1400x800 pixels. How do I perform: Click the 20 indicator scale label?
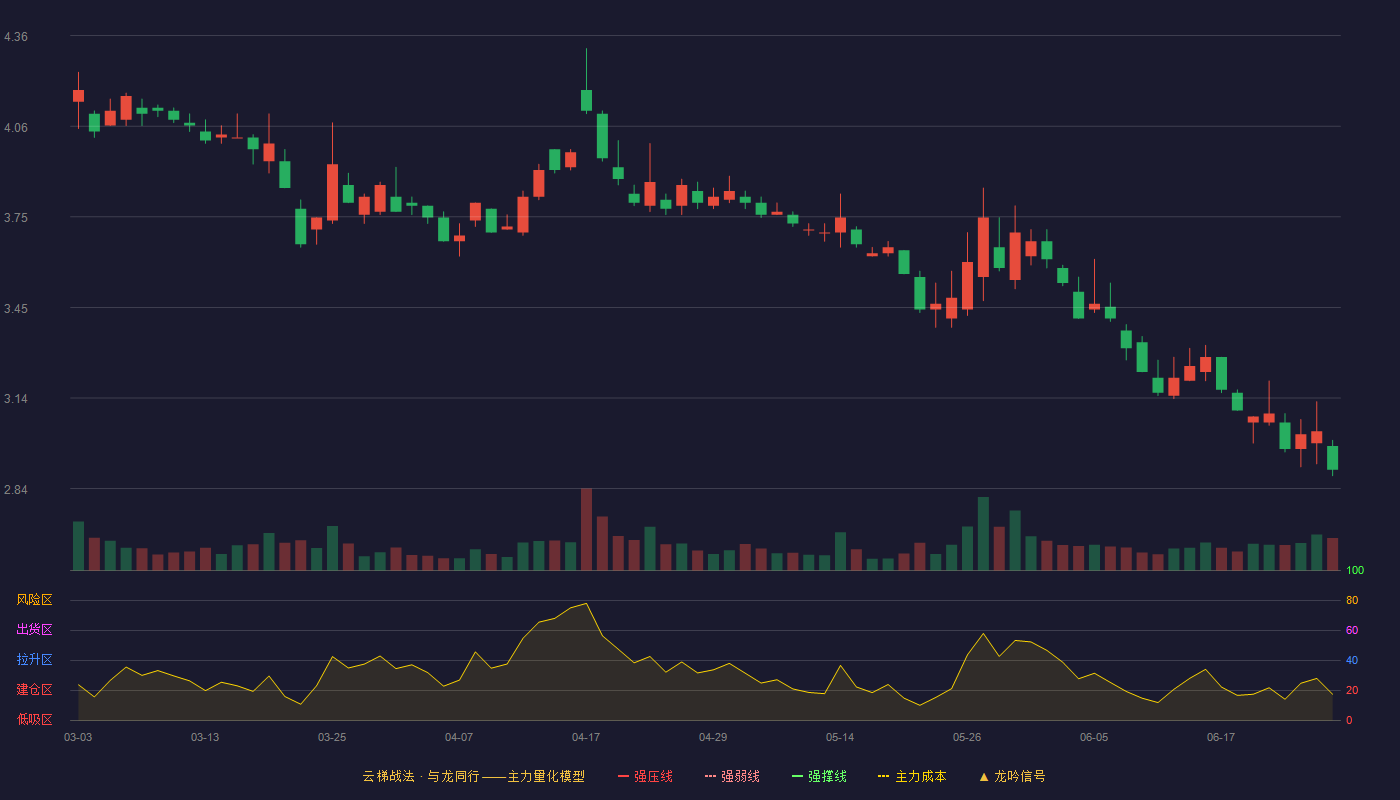coord(1352,690)
